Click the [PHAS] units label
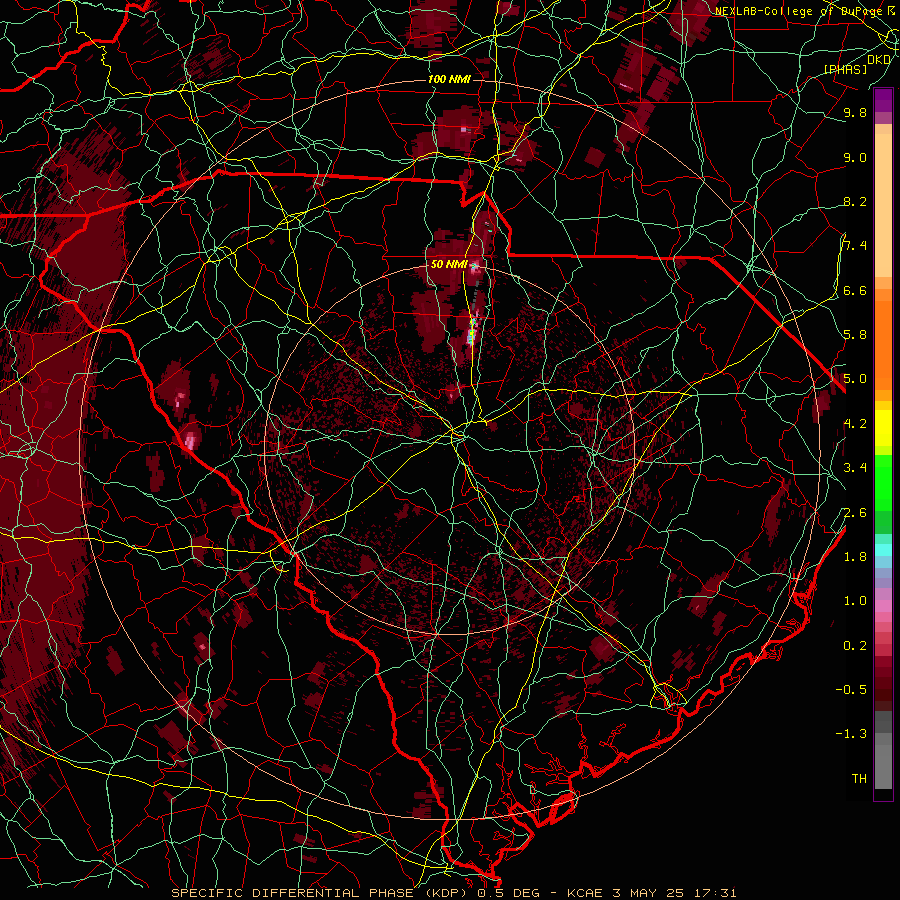 847,69
